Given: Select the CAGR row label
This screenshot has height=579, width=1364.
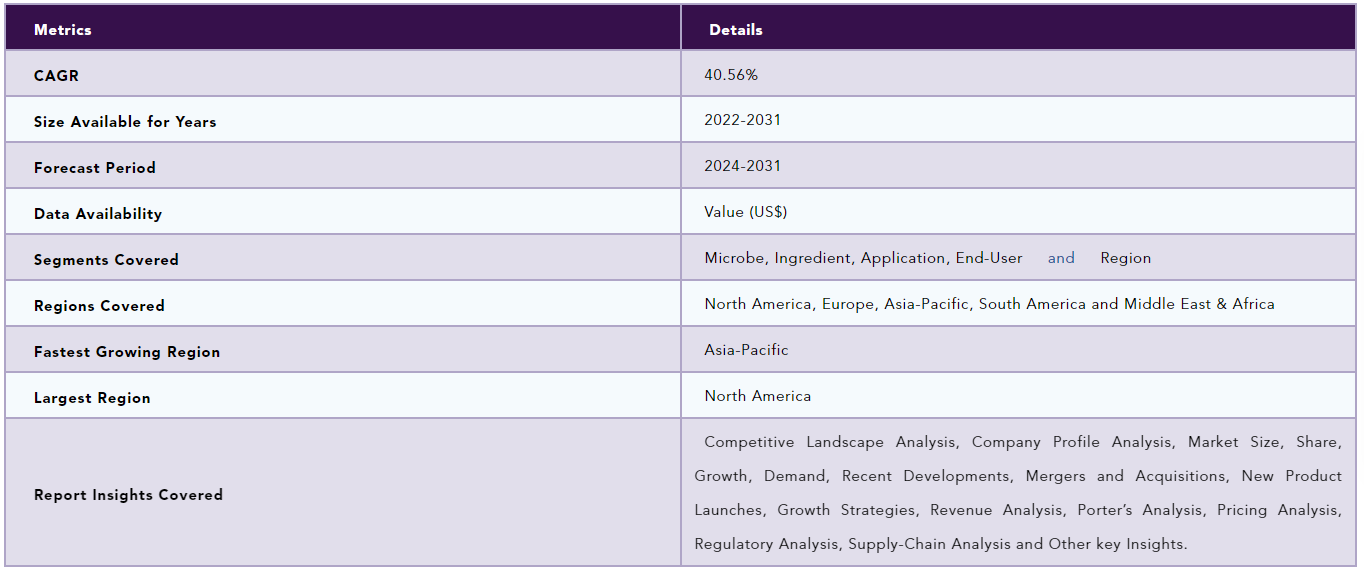Looking at the screenshot, I should coord(56,76).
